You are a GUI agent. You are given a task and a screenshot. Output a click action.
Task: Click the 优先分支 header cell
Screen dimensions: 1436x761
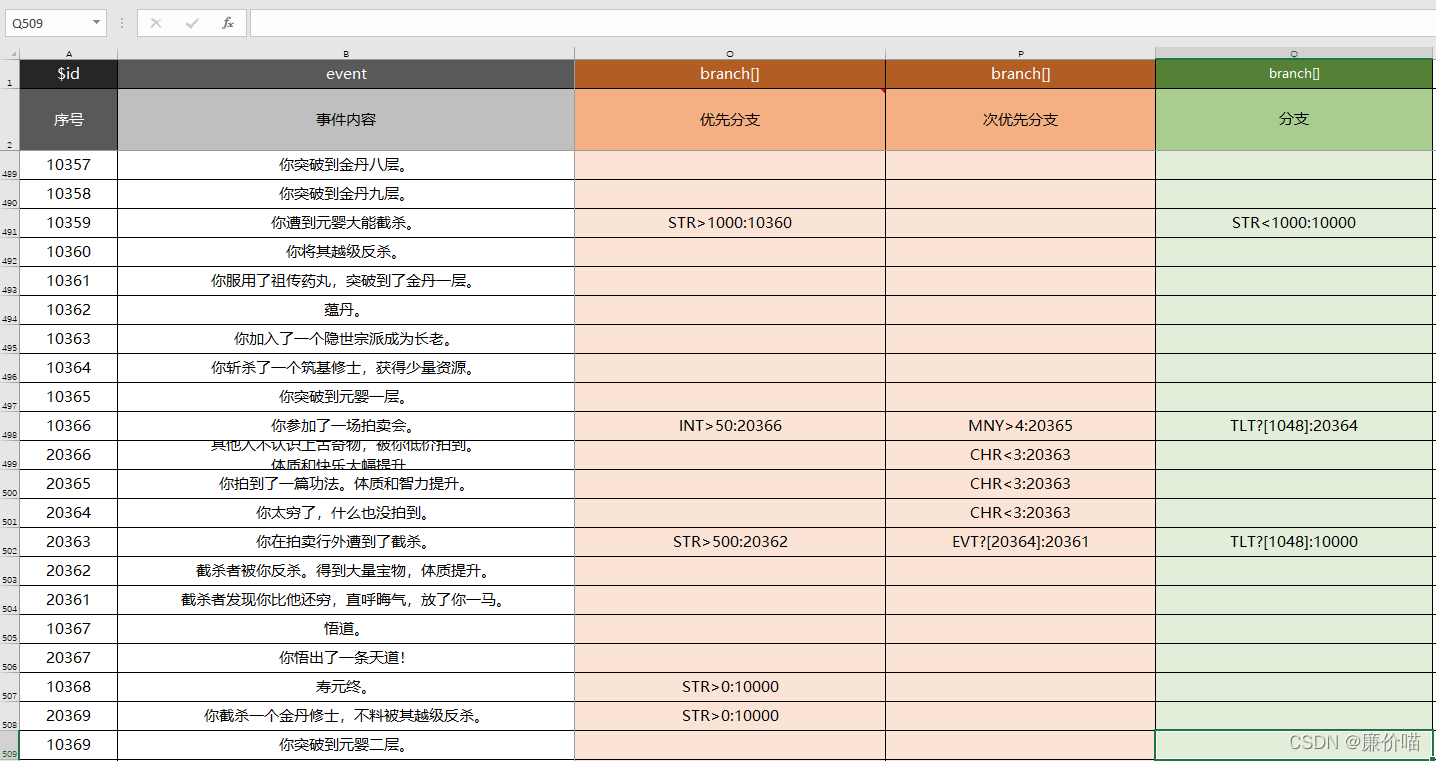730,120
